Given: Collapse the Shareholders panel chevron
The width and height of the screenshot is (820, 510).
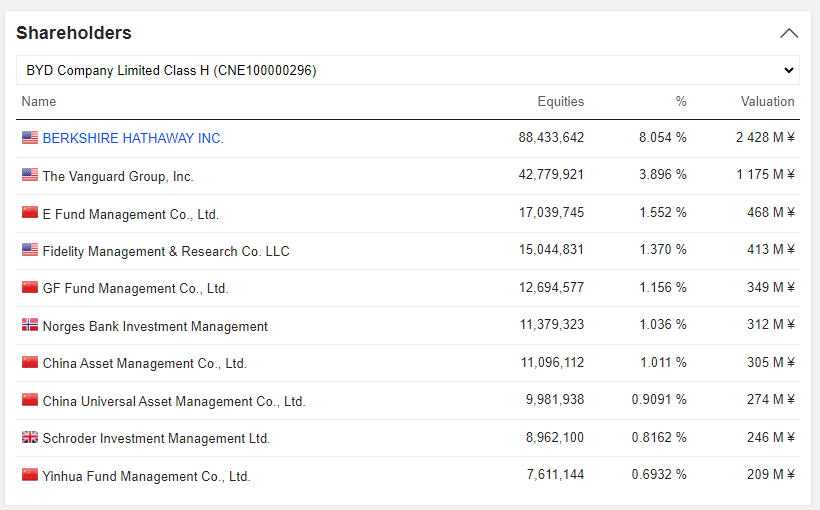Looking at the screenshot, I should tap(789, 33).
